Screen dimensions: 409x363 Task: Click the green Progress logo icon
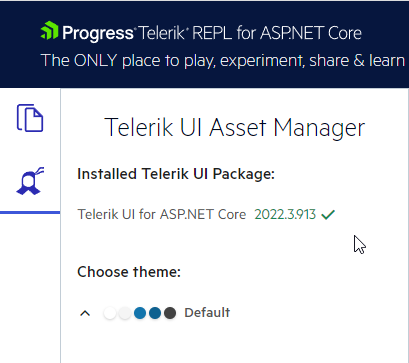pos(49,31)
